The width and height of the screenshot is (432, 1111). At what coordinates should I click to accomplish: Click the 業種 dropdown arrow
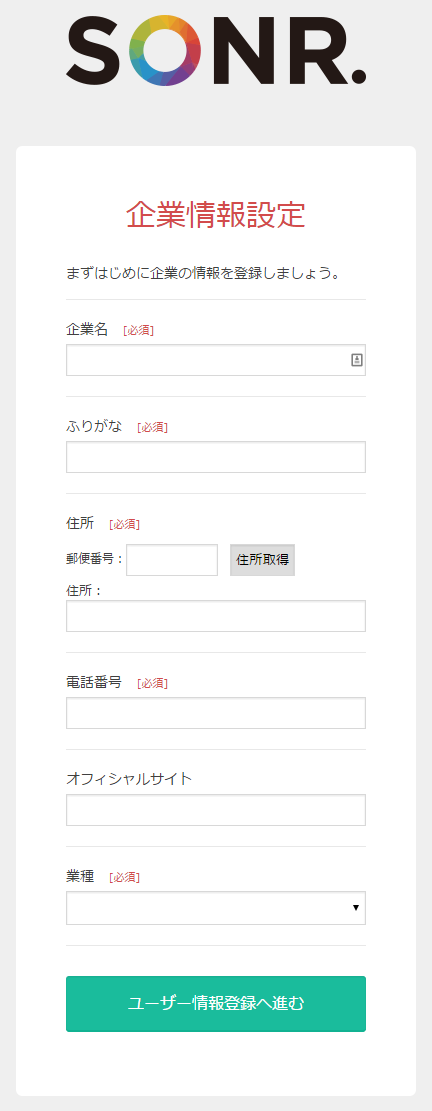(x=356, y=908)
